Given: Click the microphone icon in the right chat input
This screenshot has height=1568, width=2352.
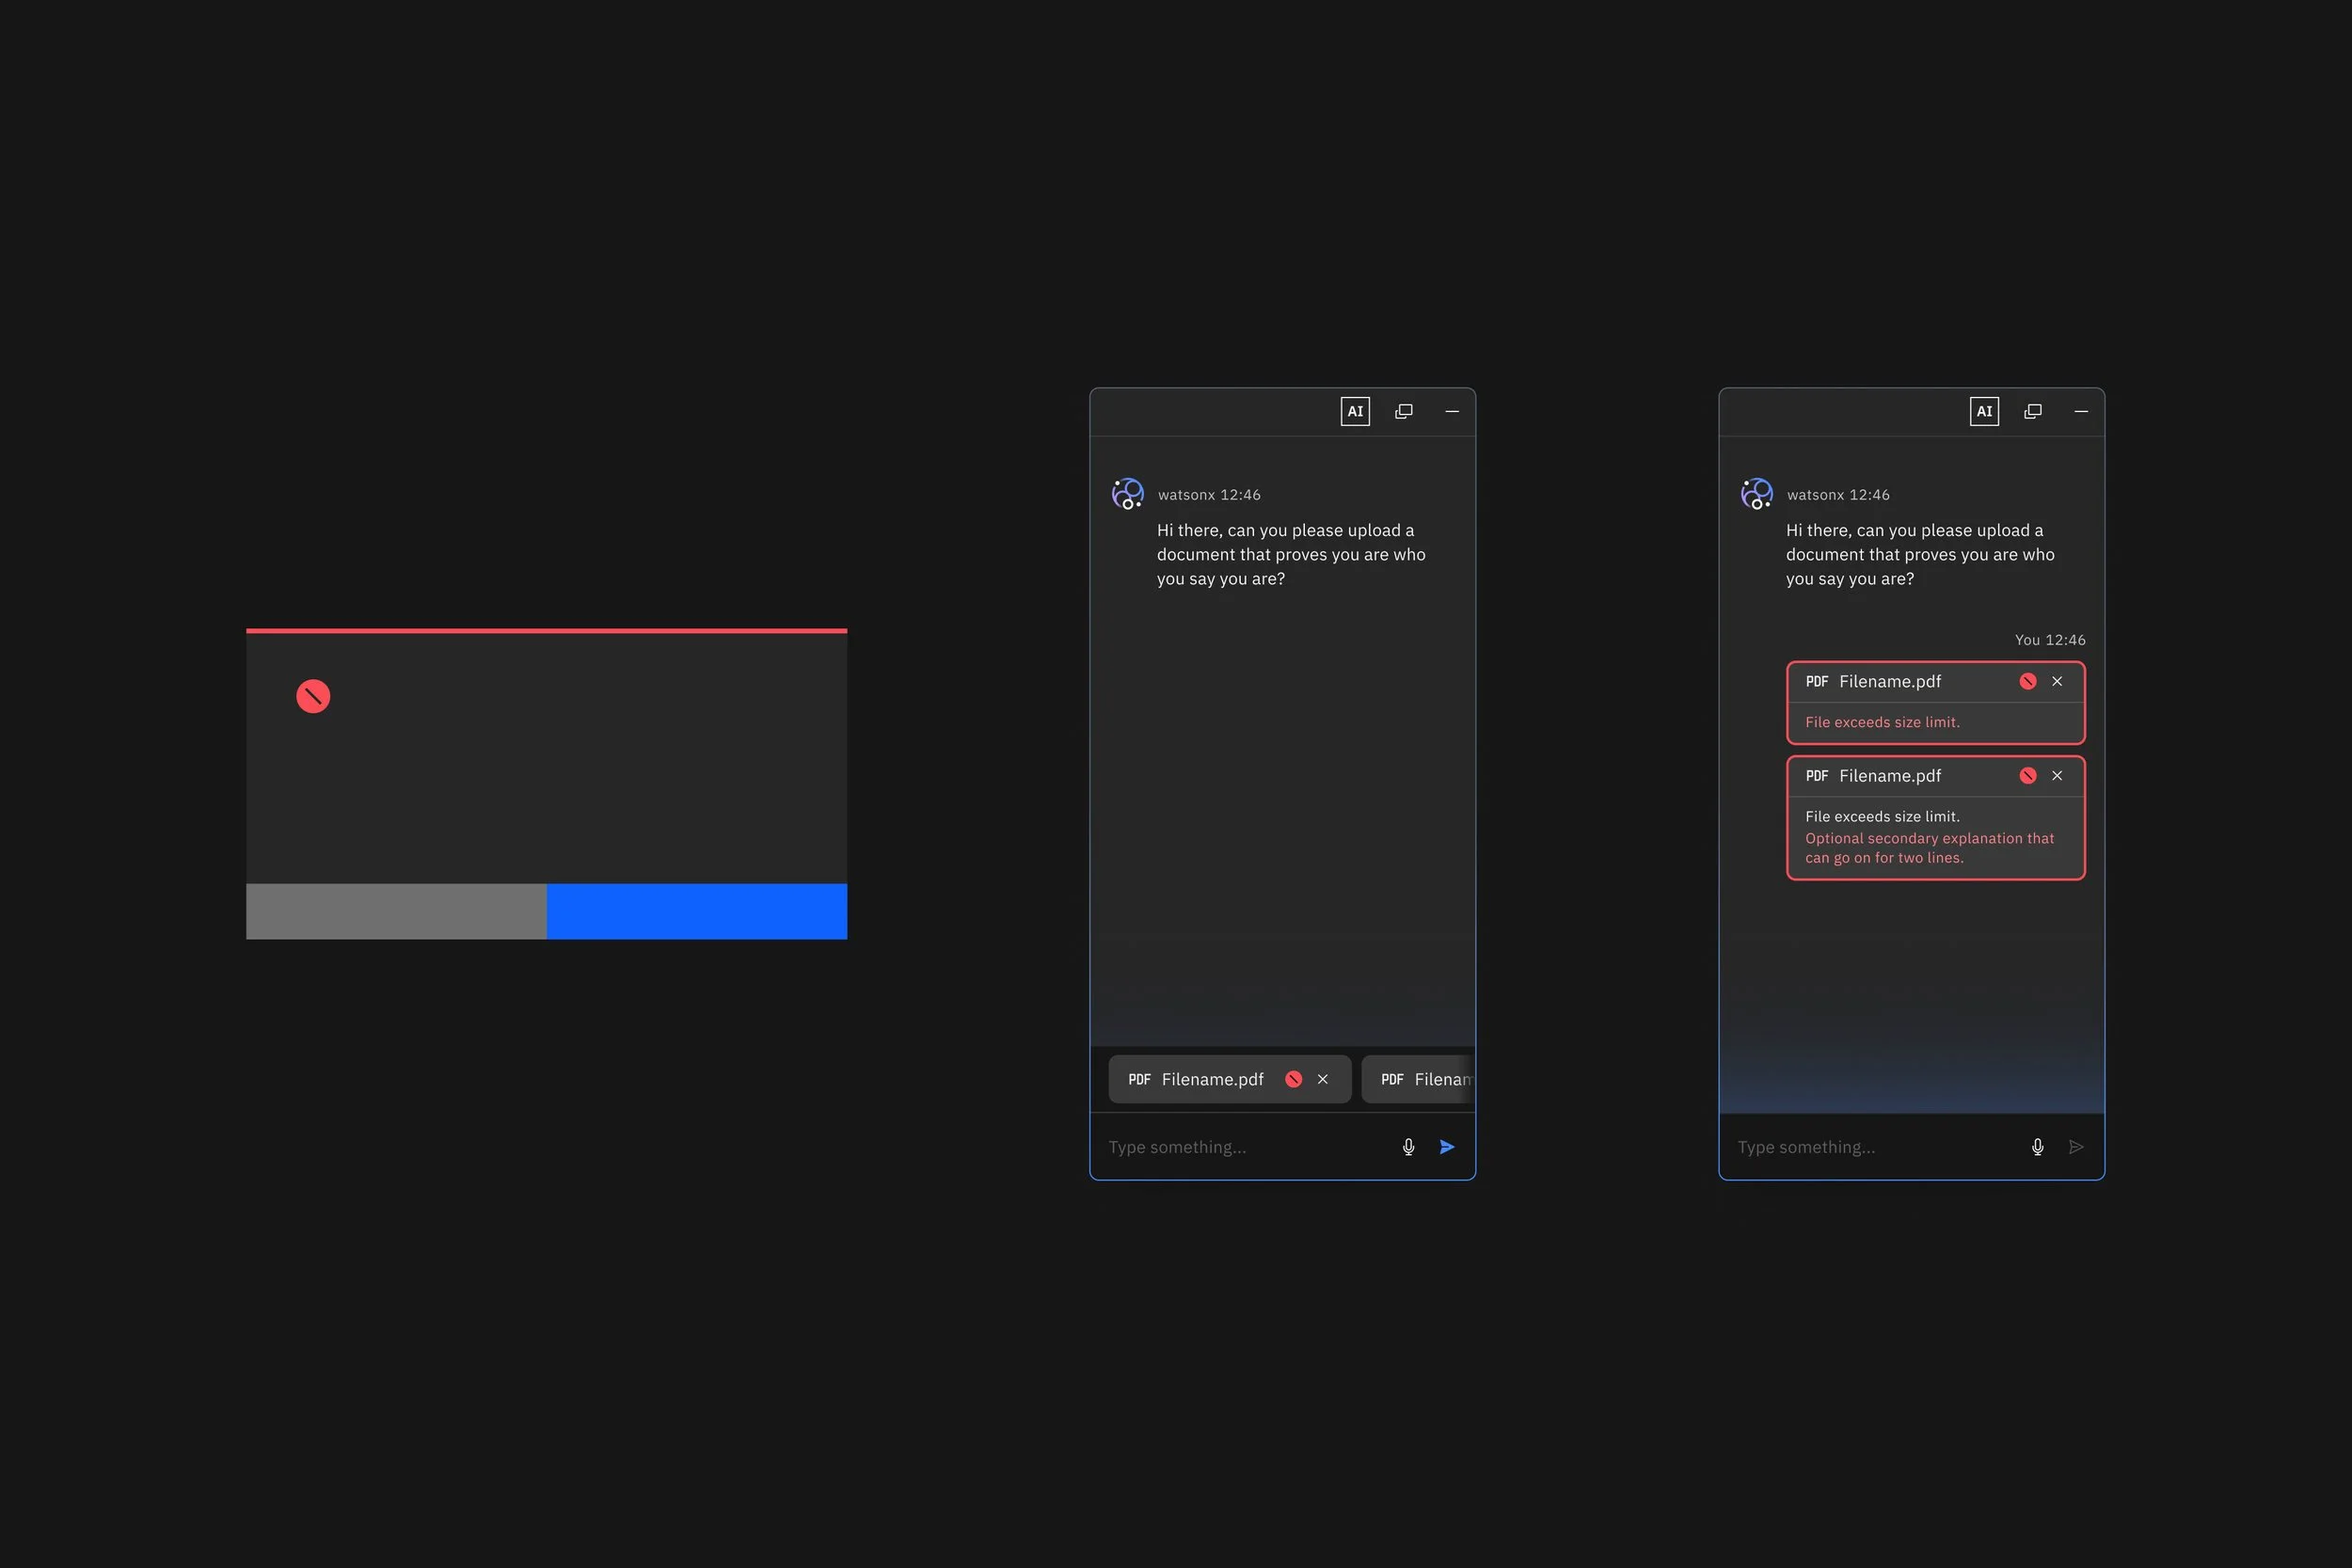Looking at the screenshot, I should [2037, 1147].
